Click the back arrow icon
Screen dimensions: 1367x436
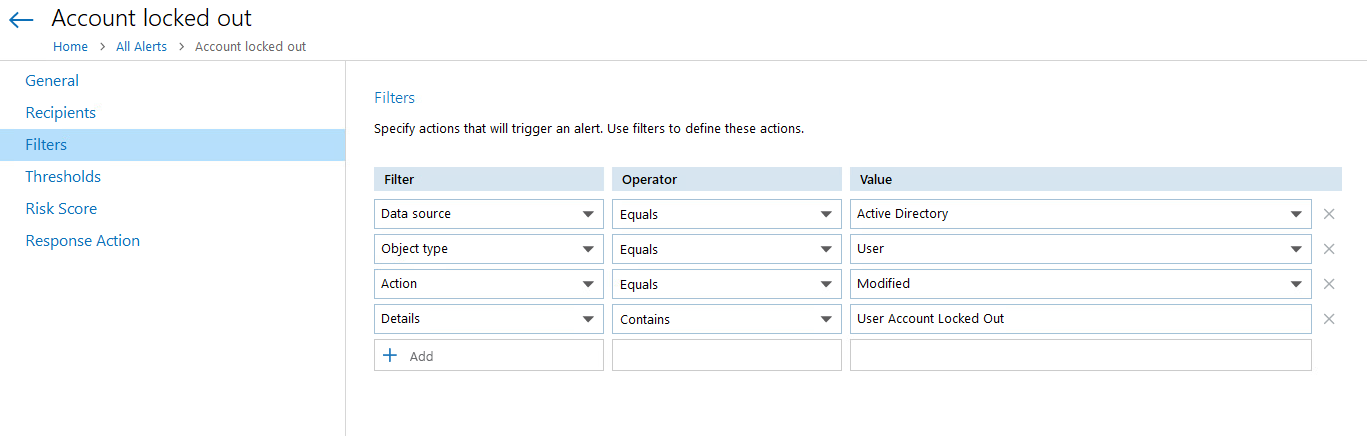point(21,20)
